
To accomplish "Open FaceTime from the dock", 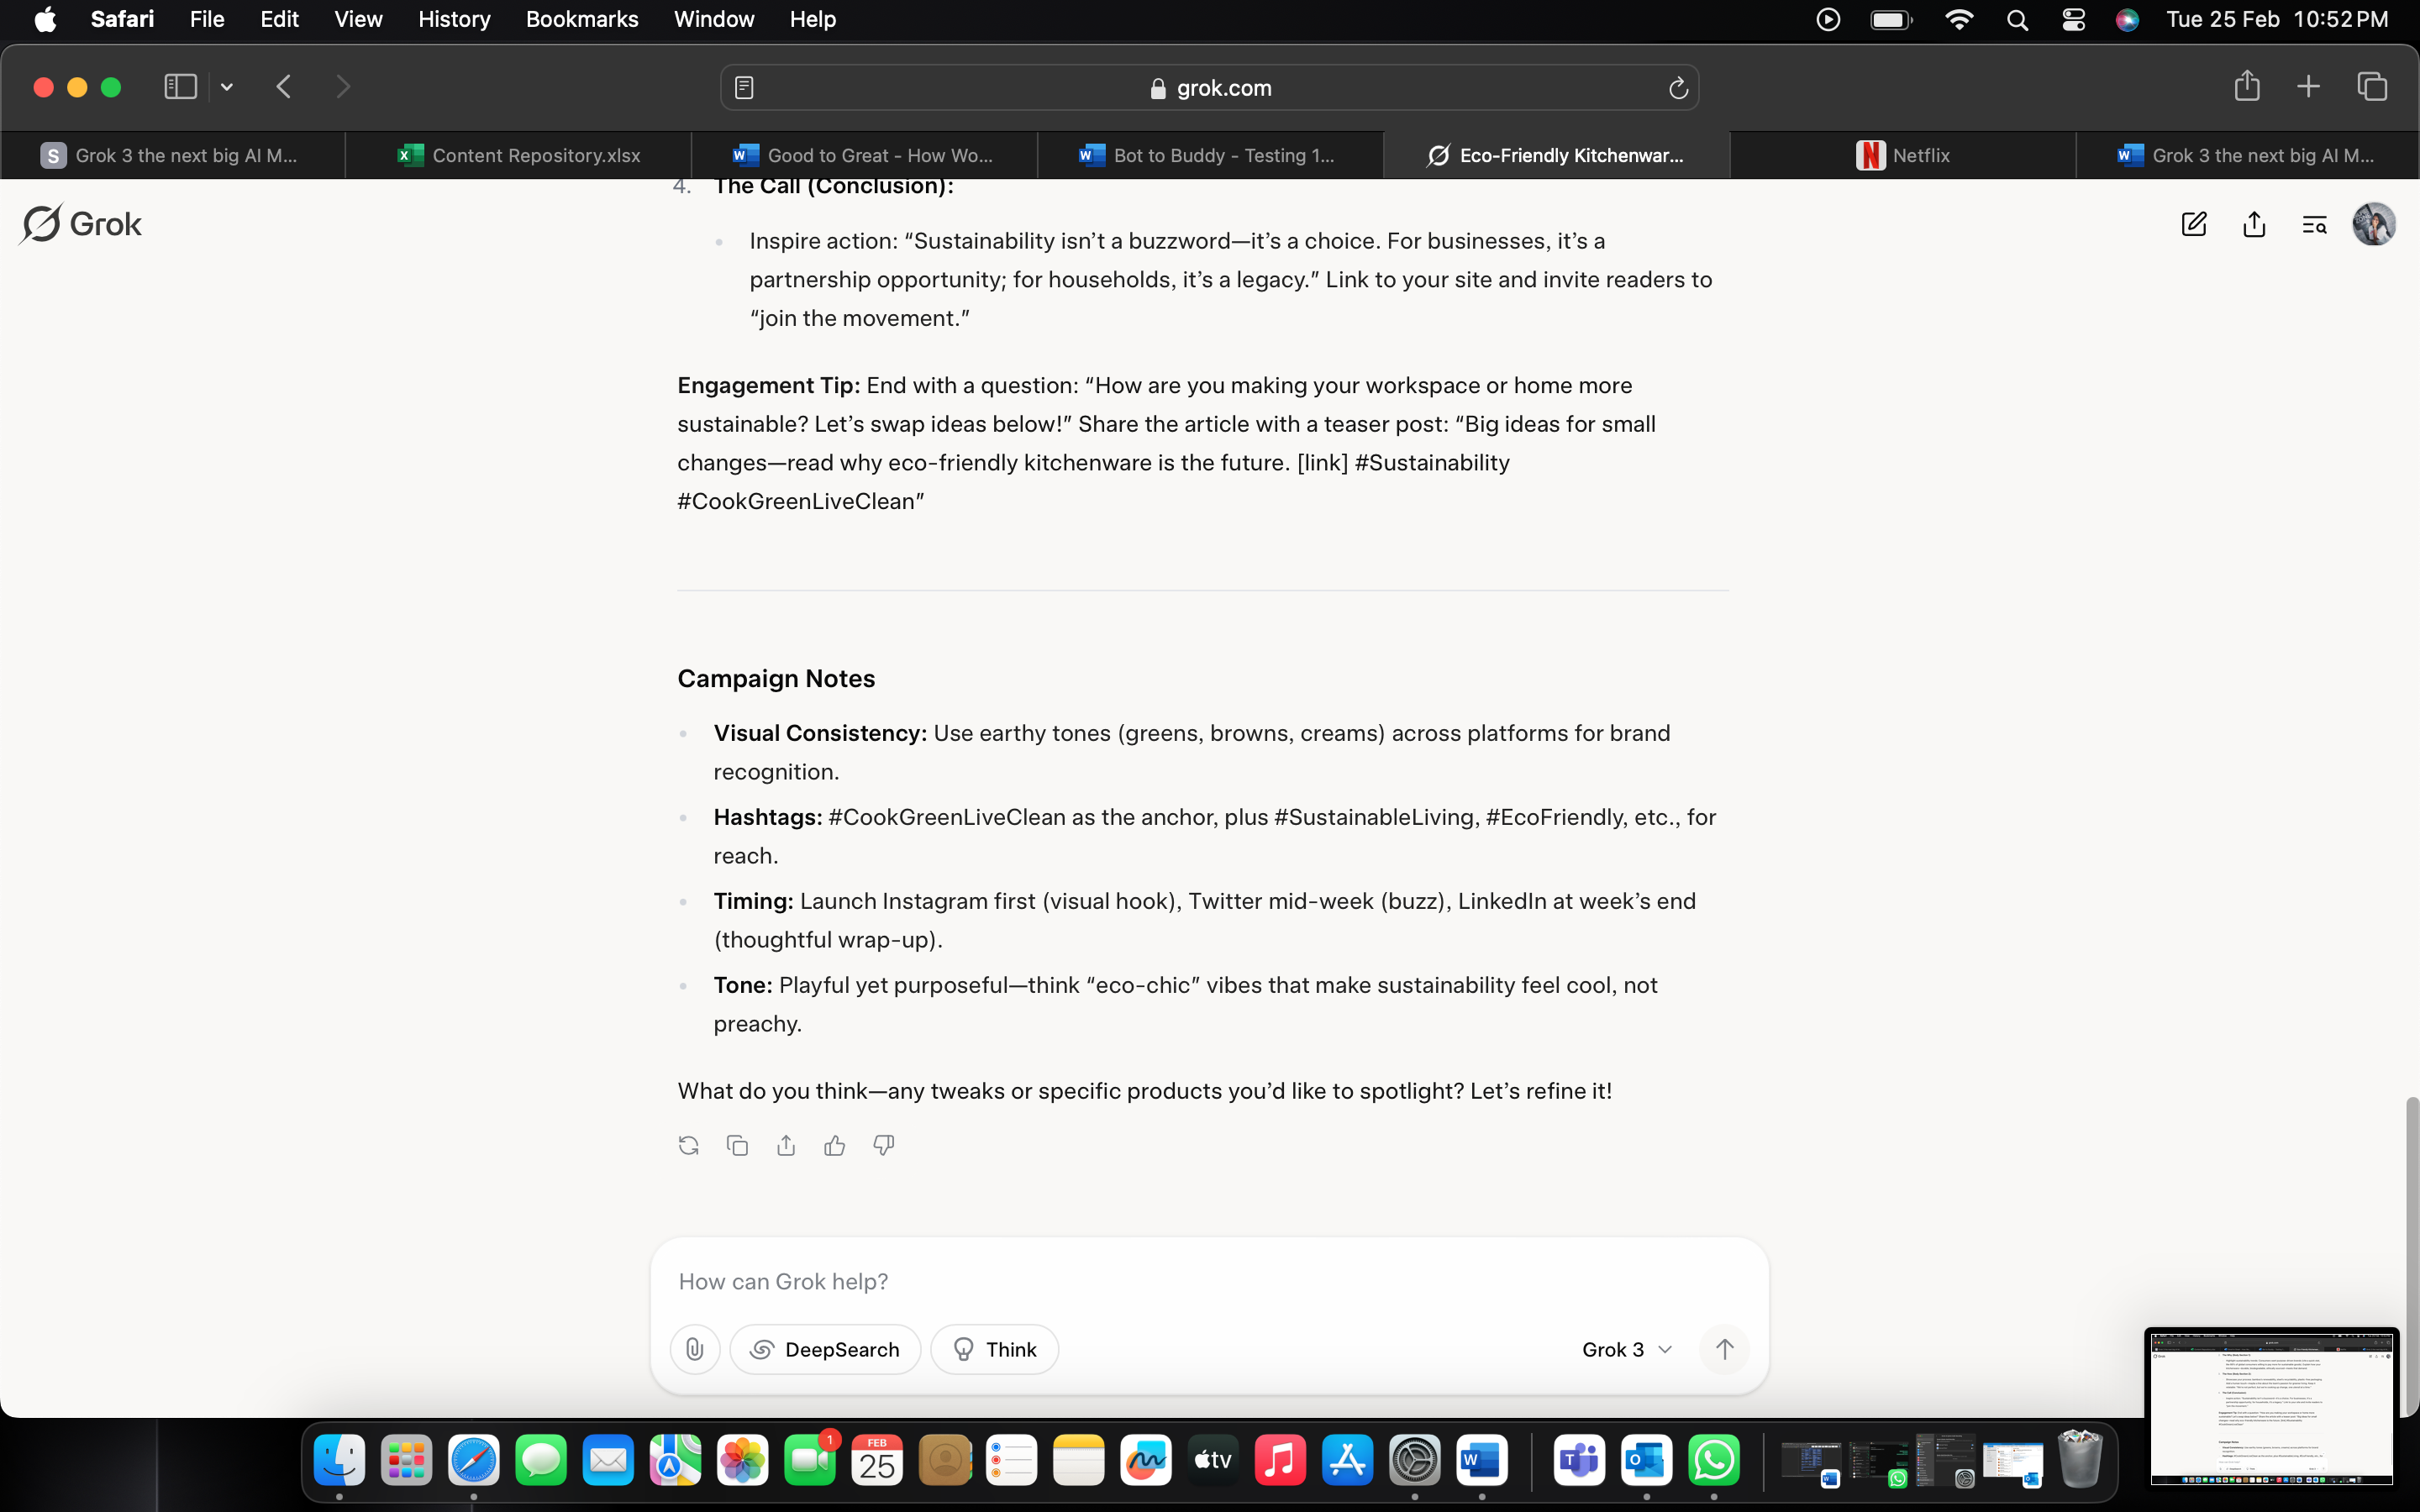I will point(809,1461).
